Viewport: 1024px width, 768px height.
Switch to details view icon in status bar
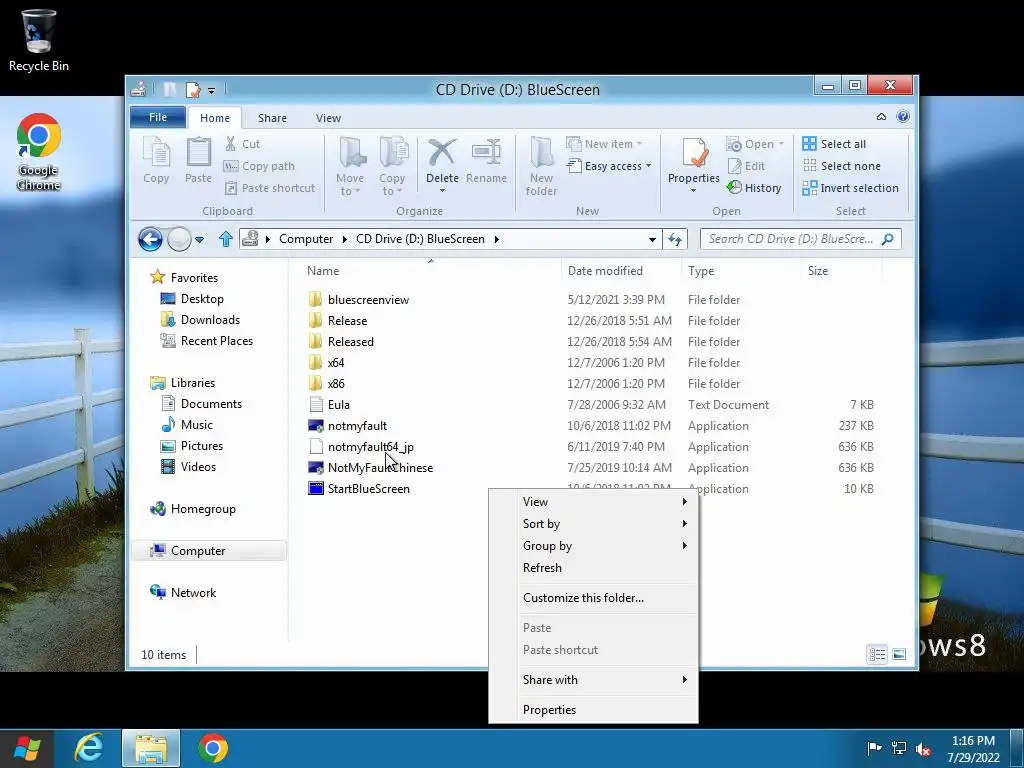coord(877,654)
